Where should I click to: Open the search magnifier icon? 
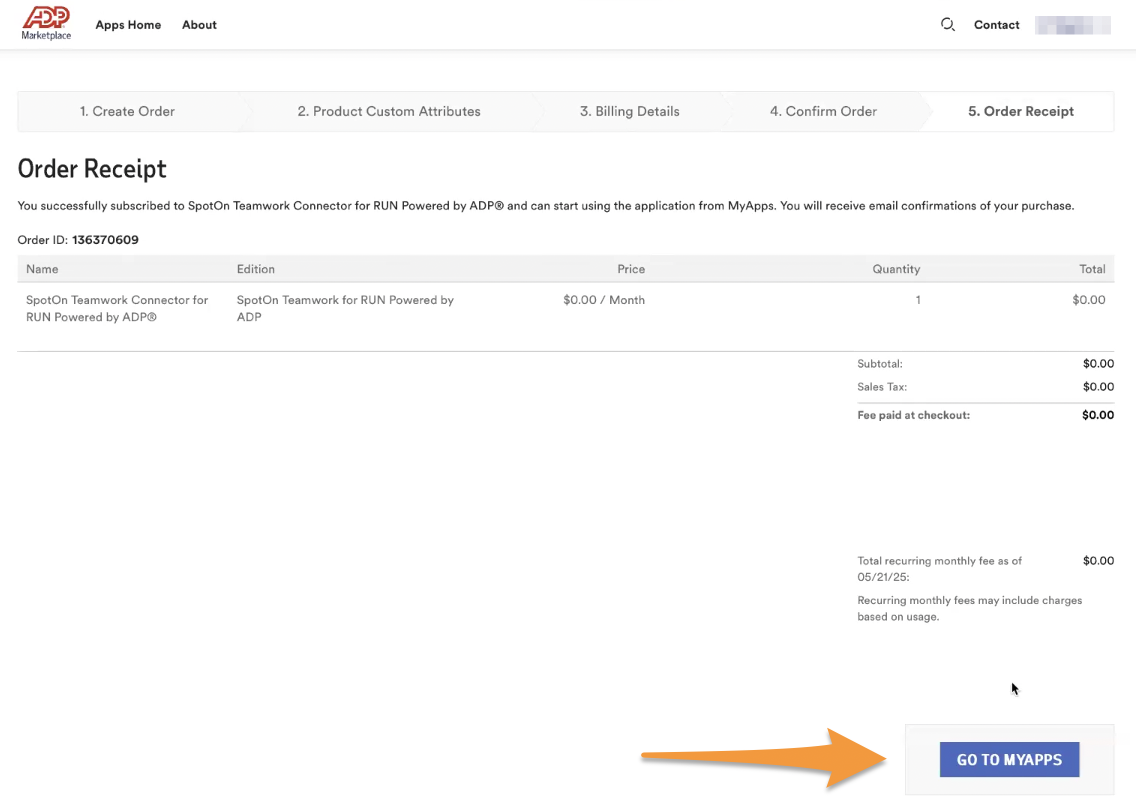click(947, 25)
